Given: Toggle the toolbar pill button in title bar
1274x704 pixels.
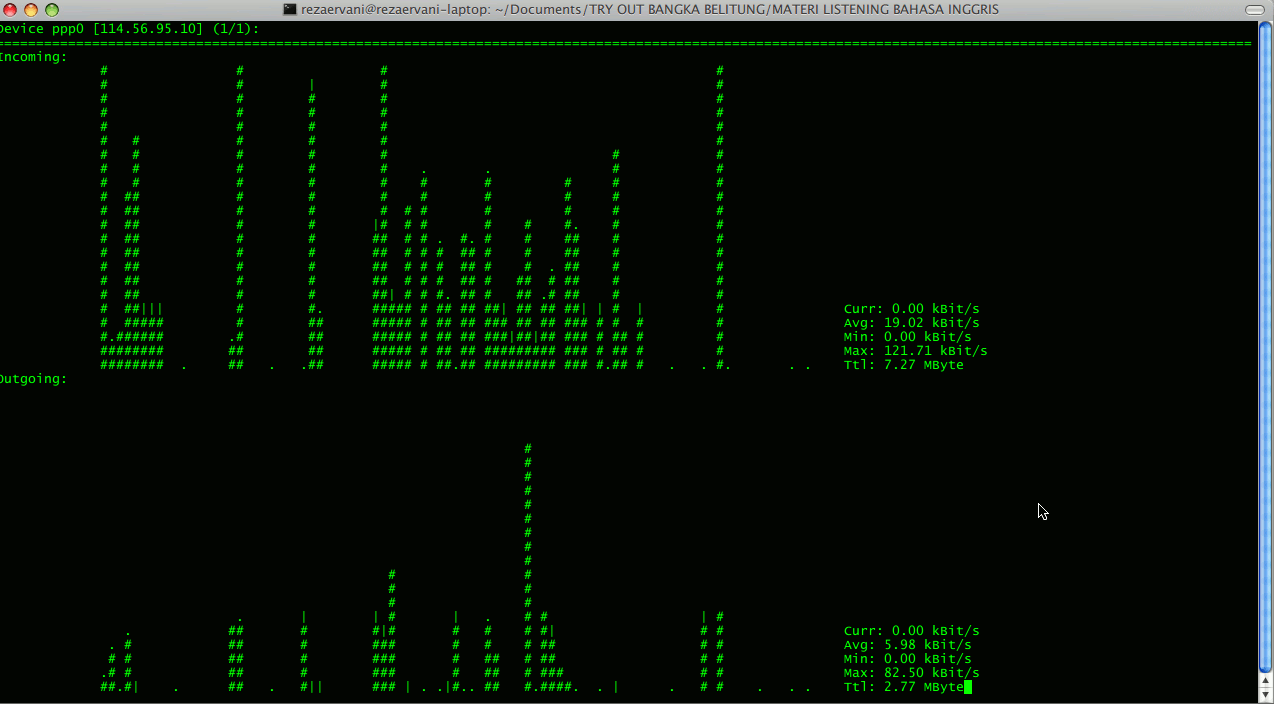Looking at the screenshot, I should pyautogui.click(x=1254, y=9).
